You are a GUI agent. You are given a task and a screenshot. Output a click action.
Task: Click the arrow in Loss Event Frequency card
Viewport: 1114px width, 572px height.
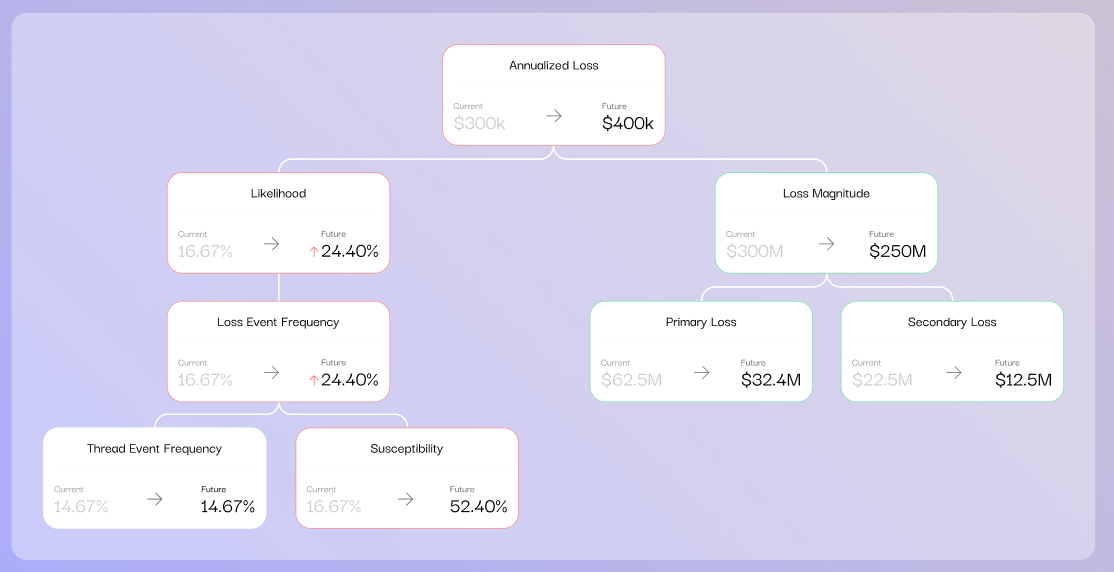coord(271,372)
